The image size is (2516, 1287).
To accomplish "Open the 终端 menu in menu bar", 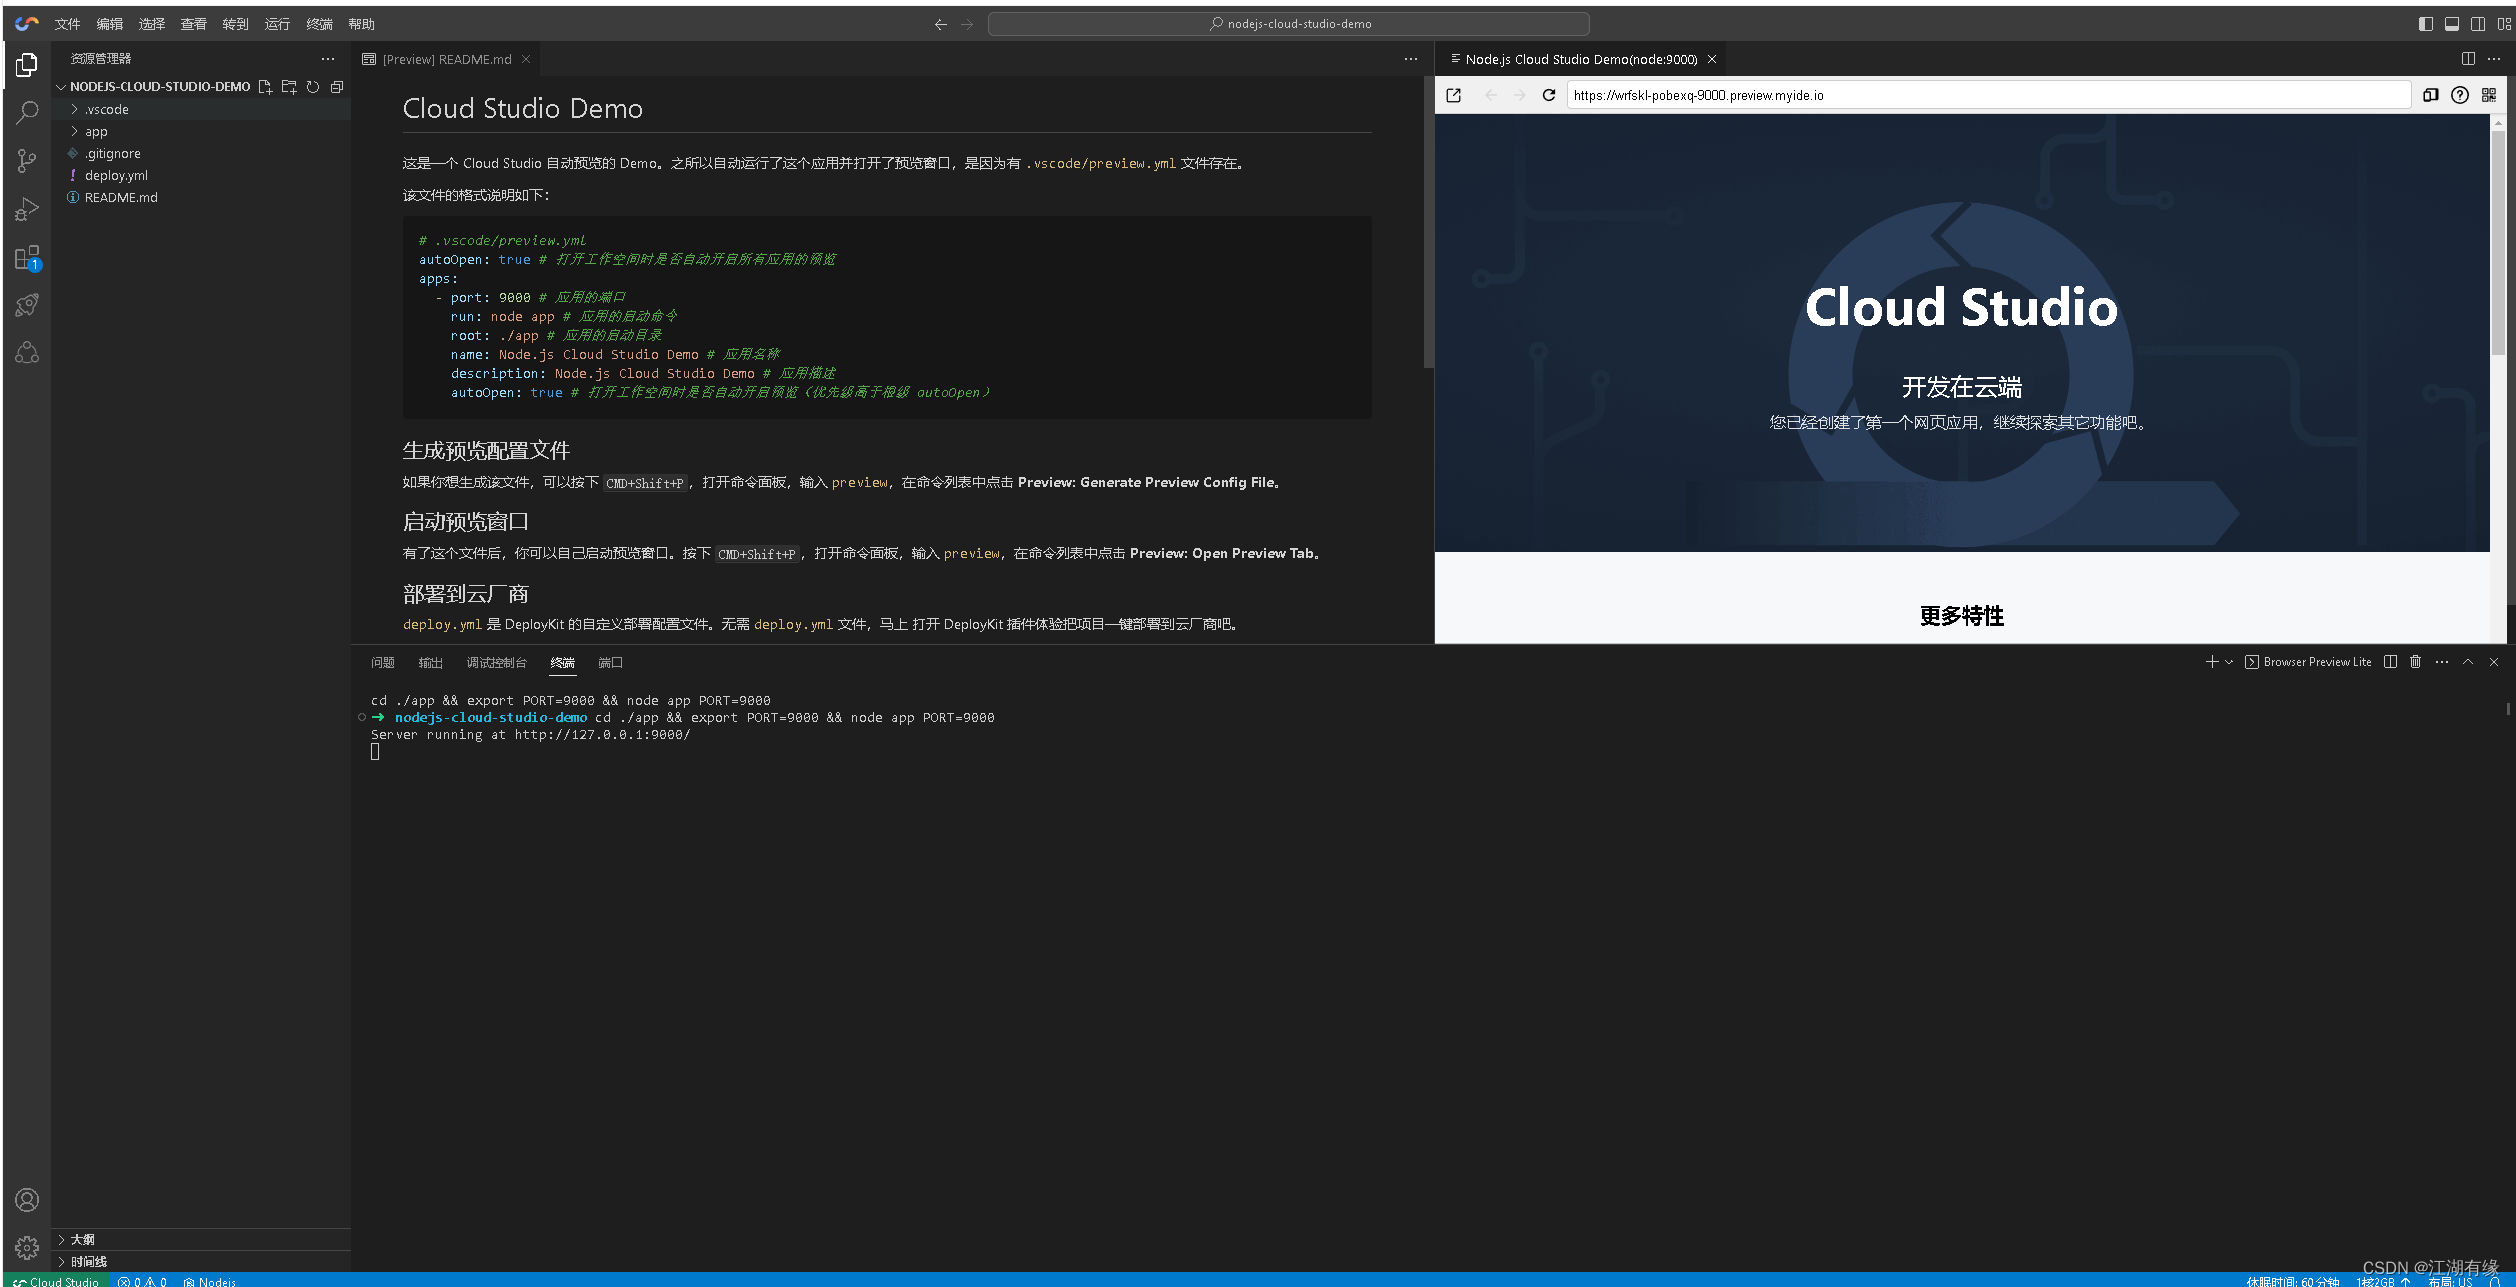I will click(x=319, y=24).
